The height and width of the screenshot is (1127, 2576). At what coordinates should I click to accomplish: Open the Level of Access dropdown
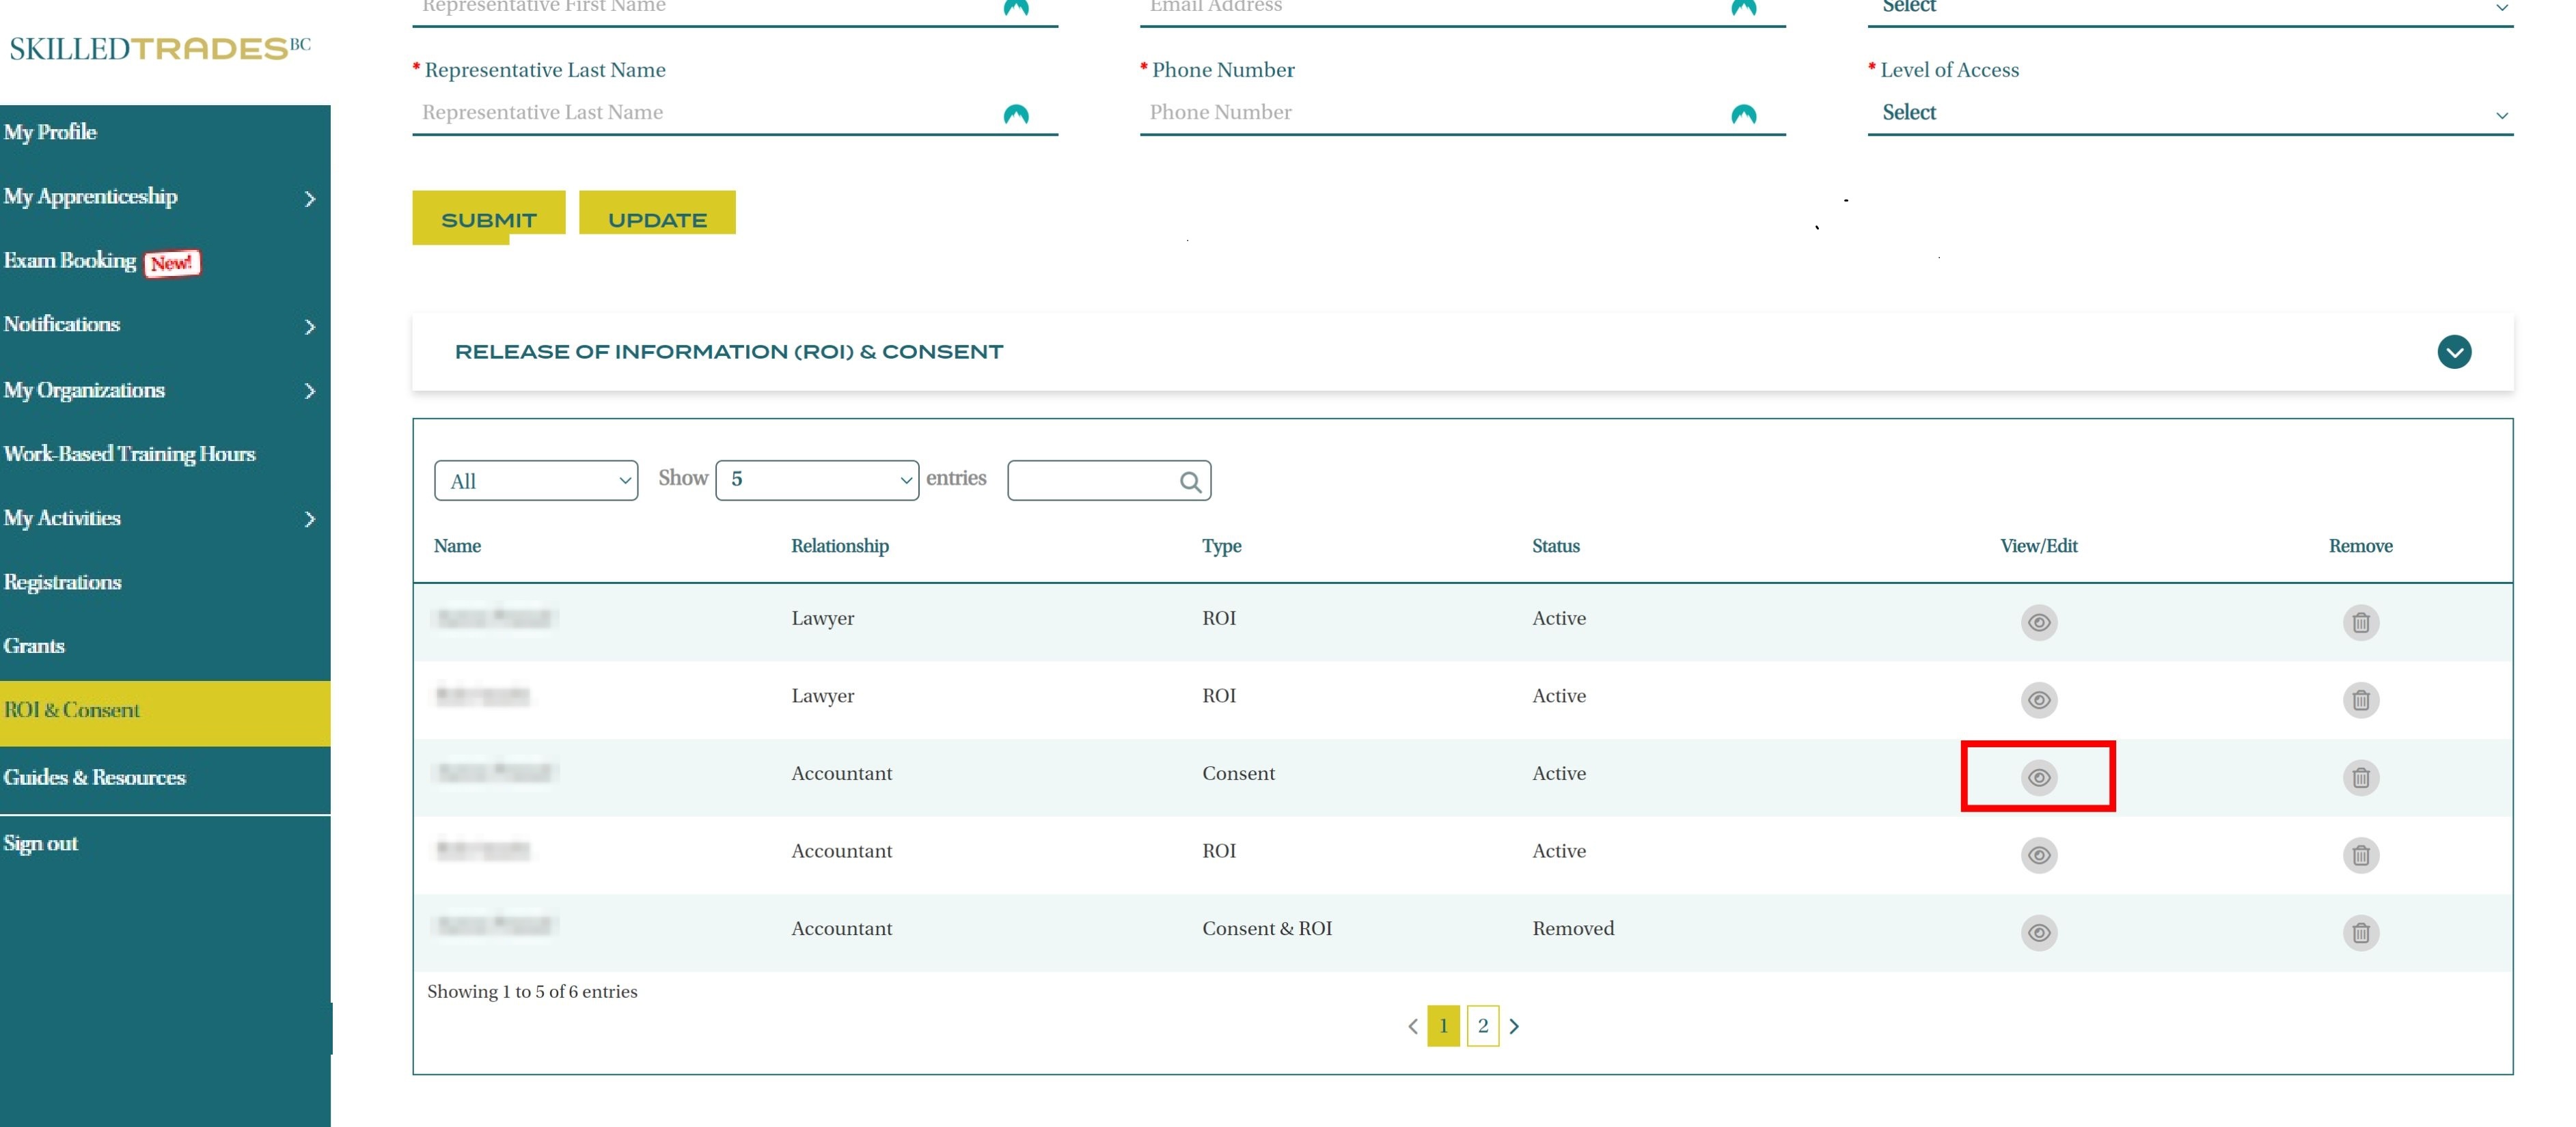coord(2189,113)
